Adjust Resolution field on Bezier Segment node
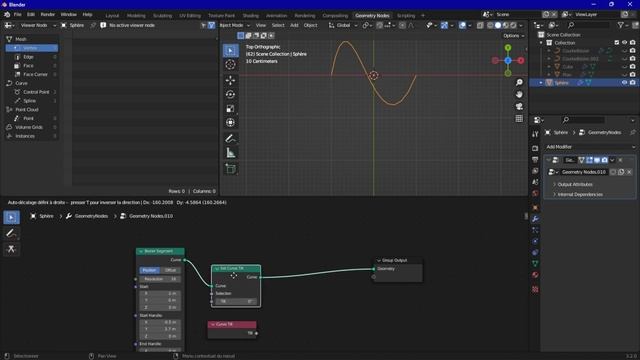Viewport: 640px width, 360px height. point(160,279)
